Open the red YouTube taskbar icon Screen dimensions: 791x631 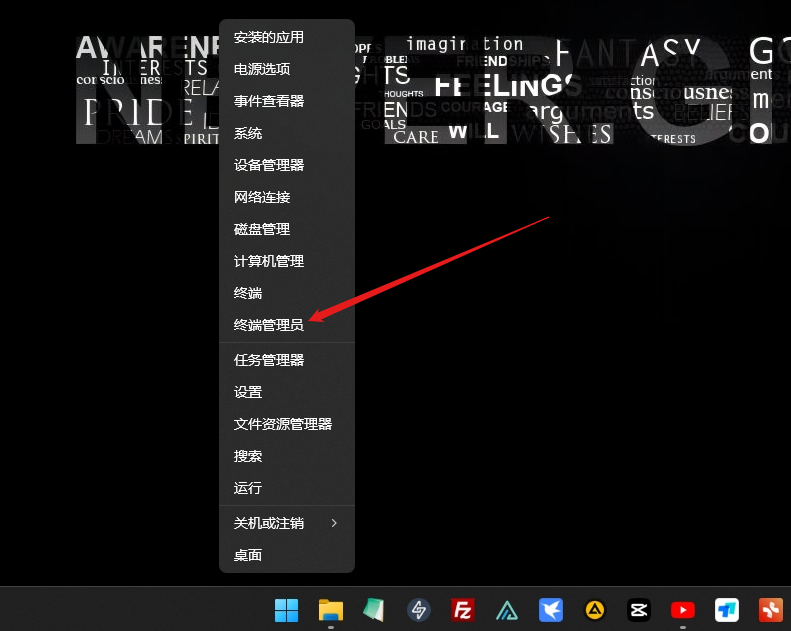[682, 609]
